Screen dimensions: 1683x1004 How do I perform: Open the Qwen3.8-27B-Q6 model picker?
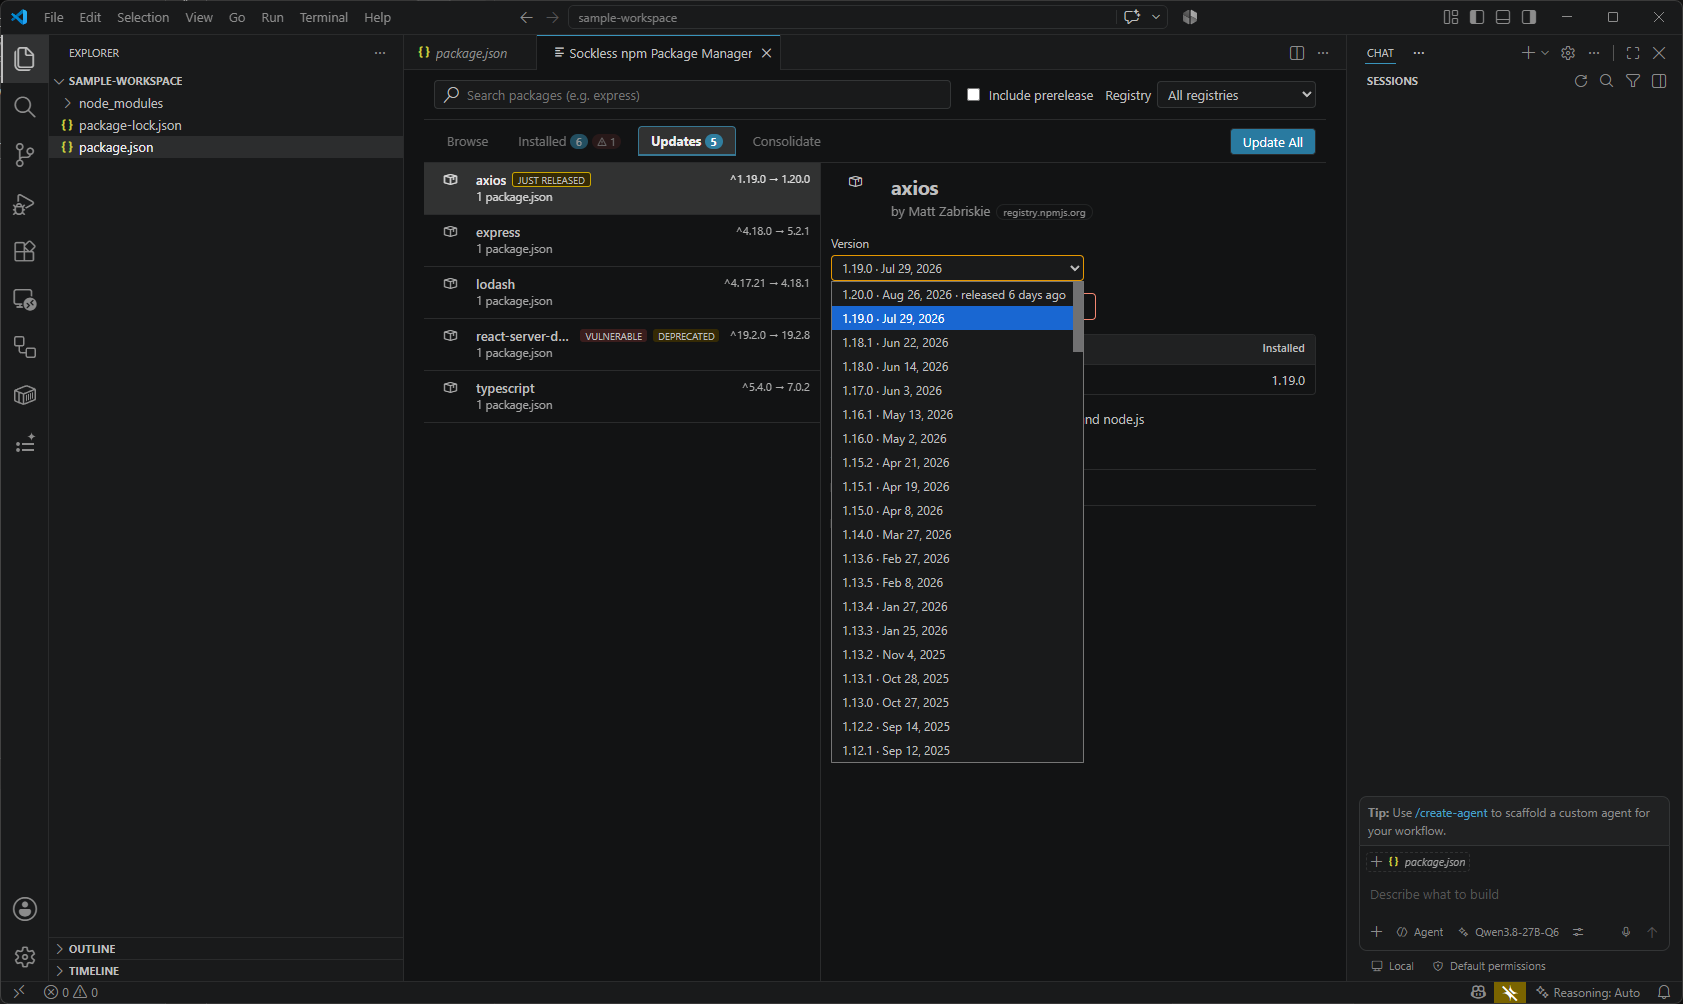click(1508, 932)
